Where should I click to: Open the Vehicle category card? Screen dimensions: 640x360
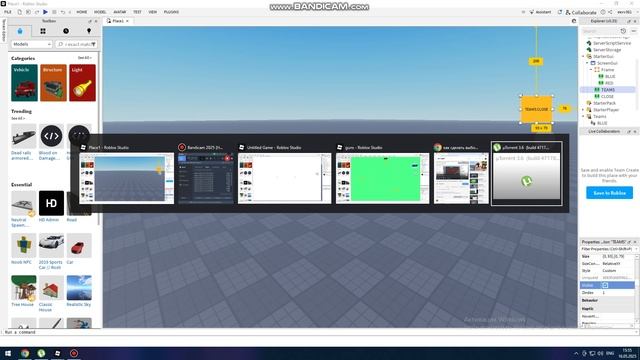(x=24, y=83)
